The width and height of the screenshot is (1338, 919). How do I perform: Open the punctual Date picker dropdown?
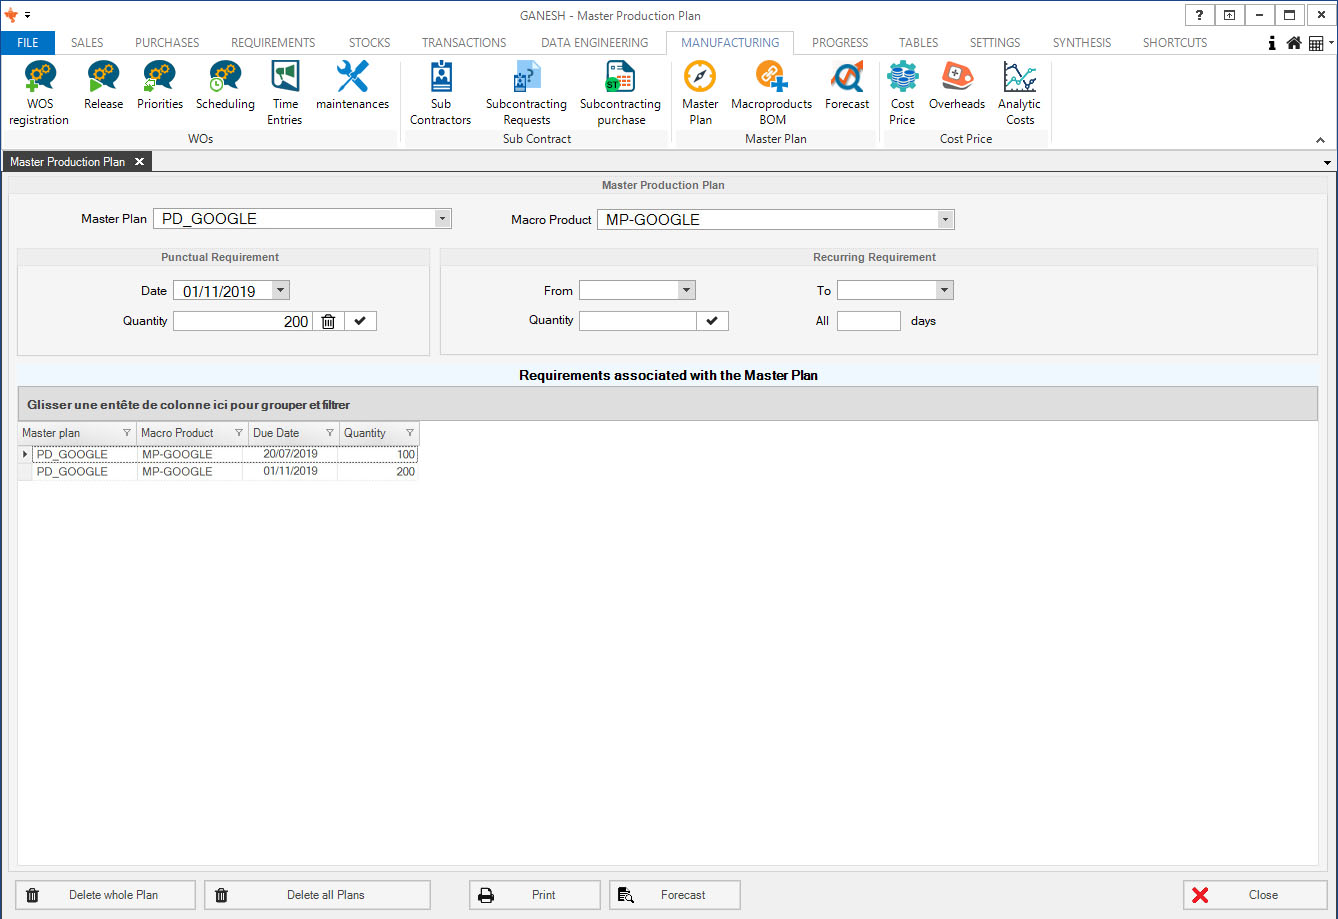[280, 291]
